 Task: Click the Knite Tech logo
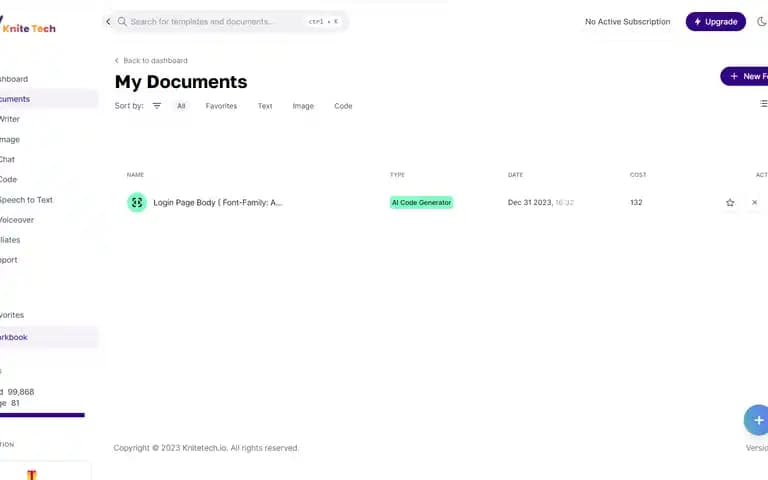27,25
